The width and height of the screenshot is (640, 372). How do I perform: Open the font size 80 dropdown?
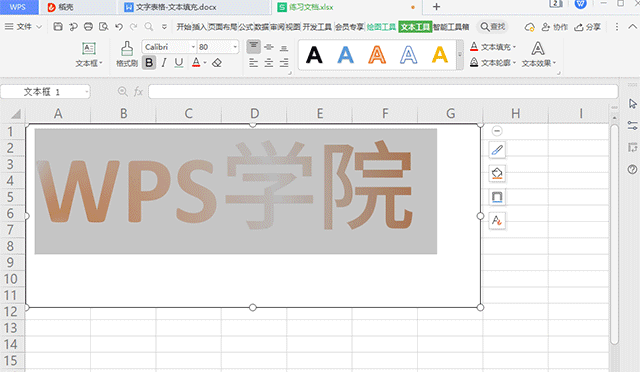(x=235, y=47)
